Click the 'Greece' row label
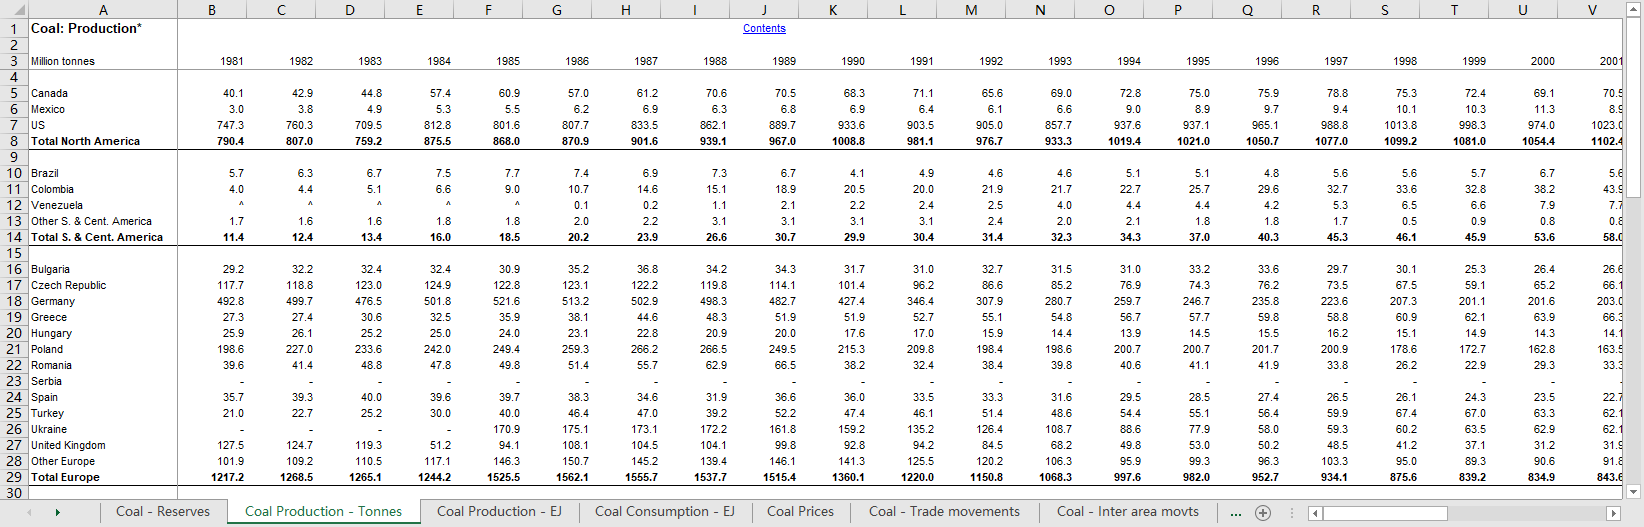The image size is (1644, 527). point(49,317)
